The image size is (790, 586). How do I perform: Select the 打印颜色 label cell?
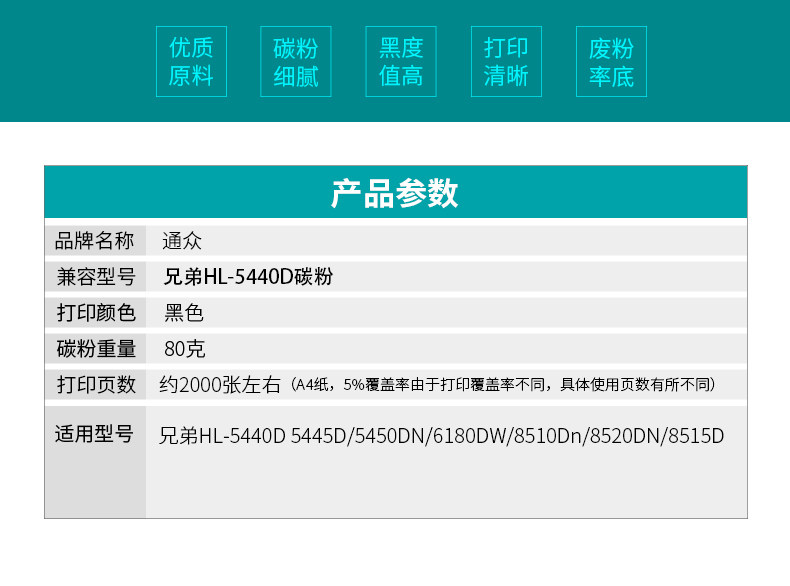(x=95, y=312)
